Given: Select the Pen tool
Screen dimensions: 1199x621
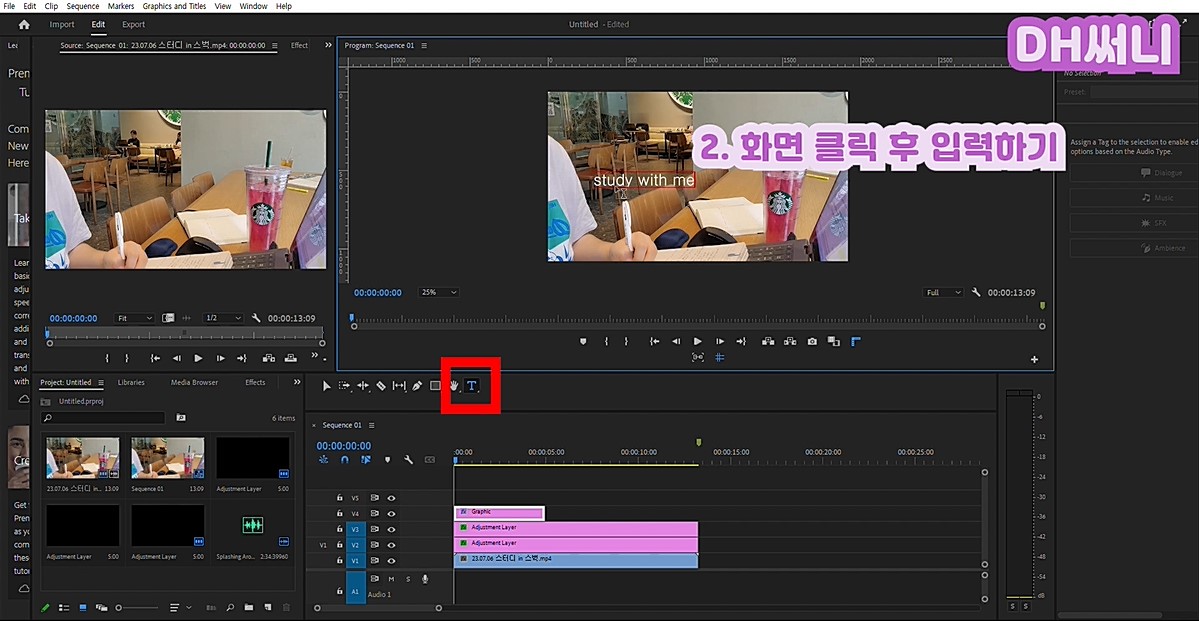Looking at the screenshot, I should 417,386.
